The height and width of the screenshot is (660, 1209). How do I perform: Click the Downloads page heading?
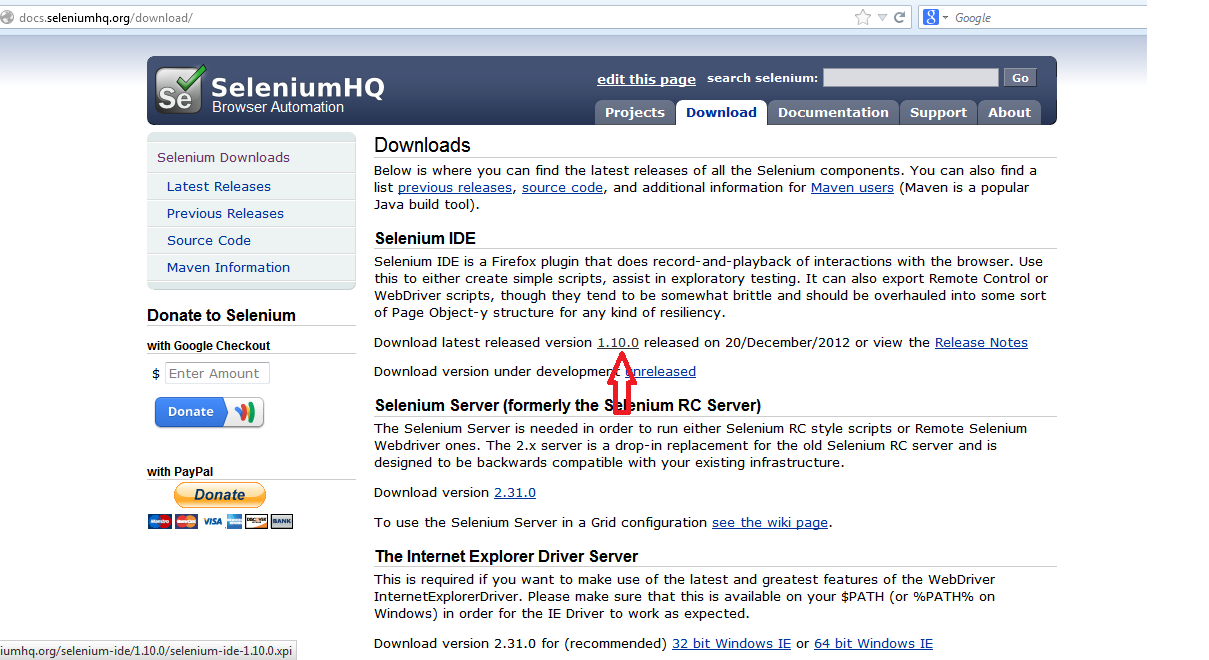pyautogui.click(x=422, y=145)
